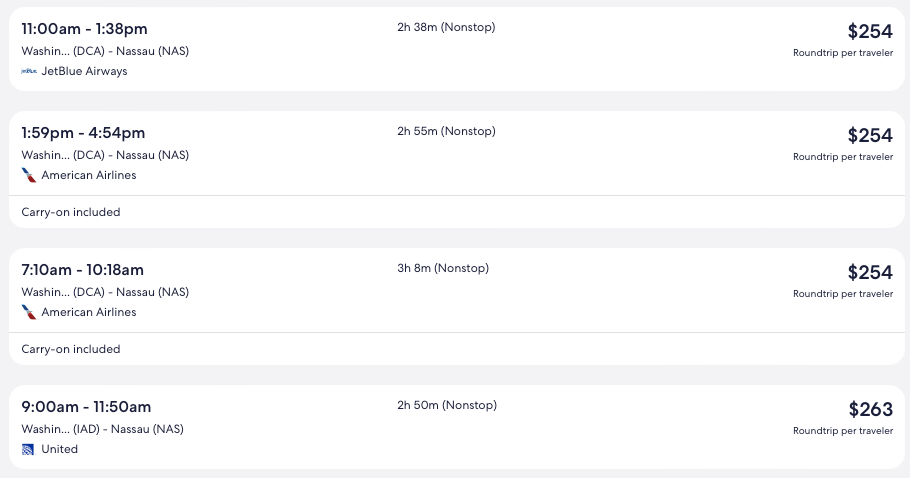Click Carry-on included under the 1:59pm flight
The width and height of the screenshot is (910, 478).
pos(71,212)
